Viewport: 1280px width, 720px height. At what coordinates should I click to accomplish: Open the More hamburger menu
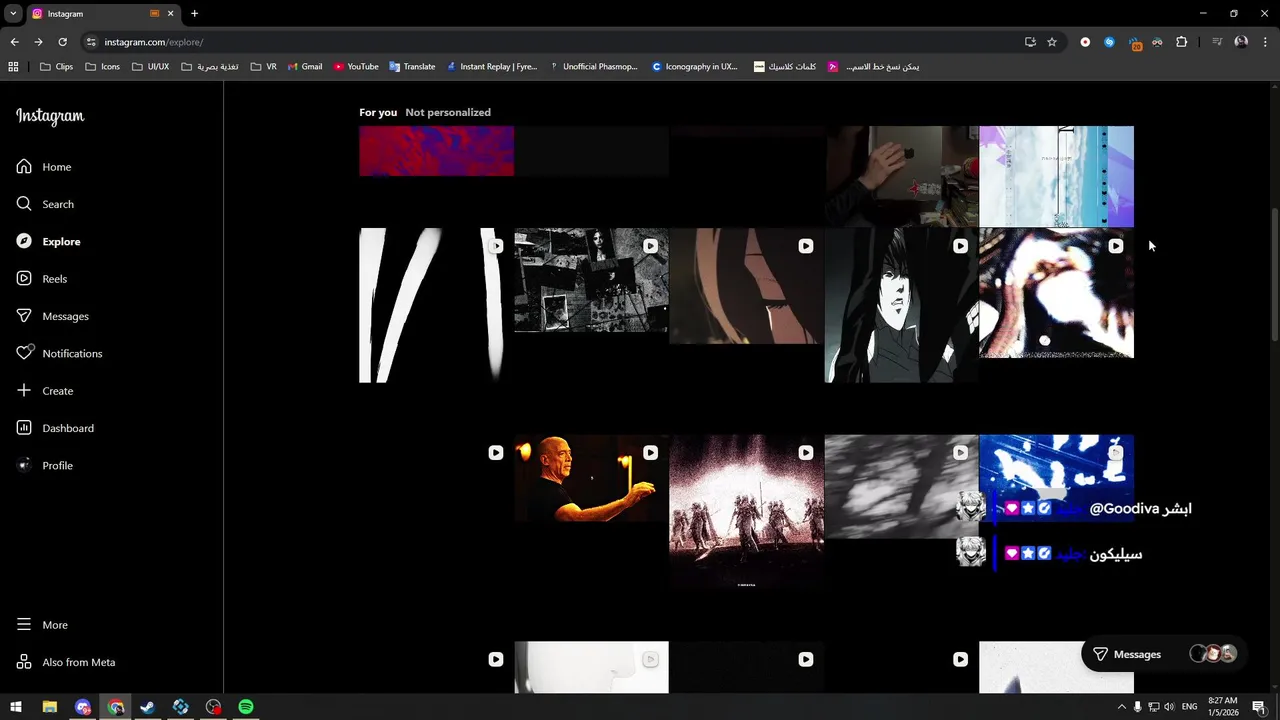(42, 625)
